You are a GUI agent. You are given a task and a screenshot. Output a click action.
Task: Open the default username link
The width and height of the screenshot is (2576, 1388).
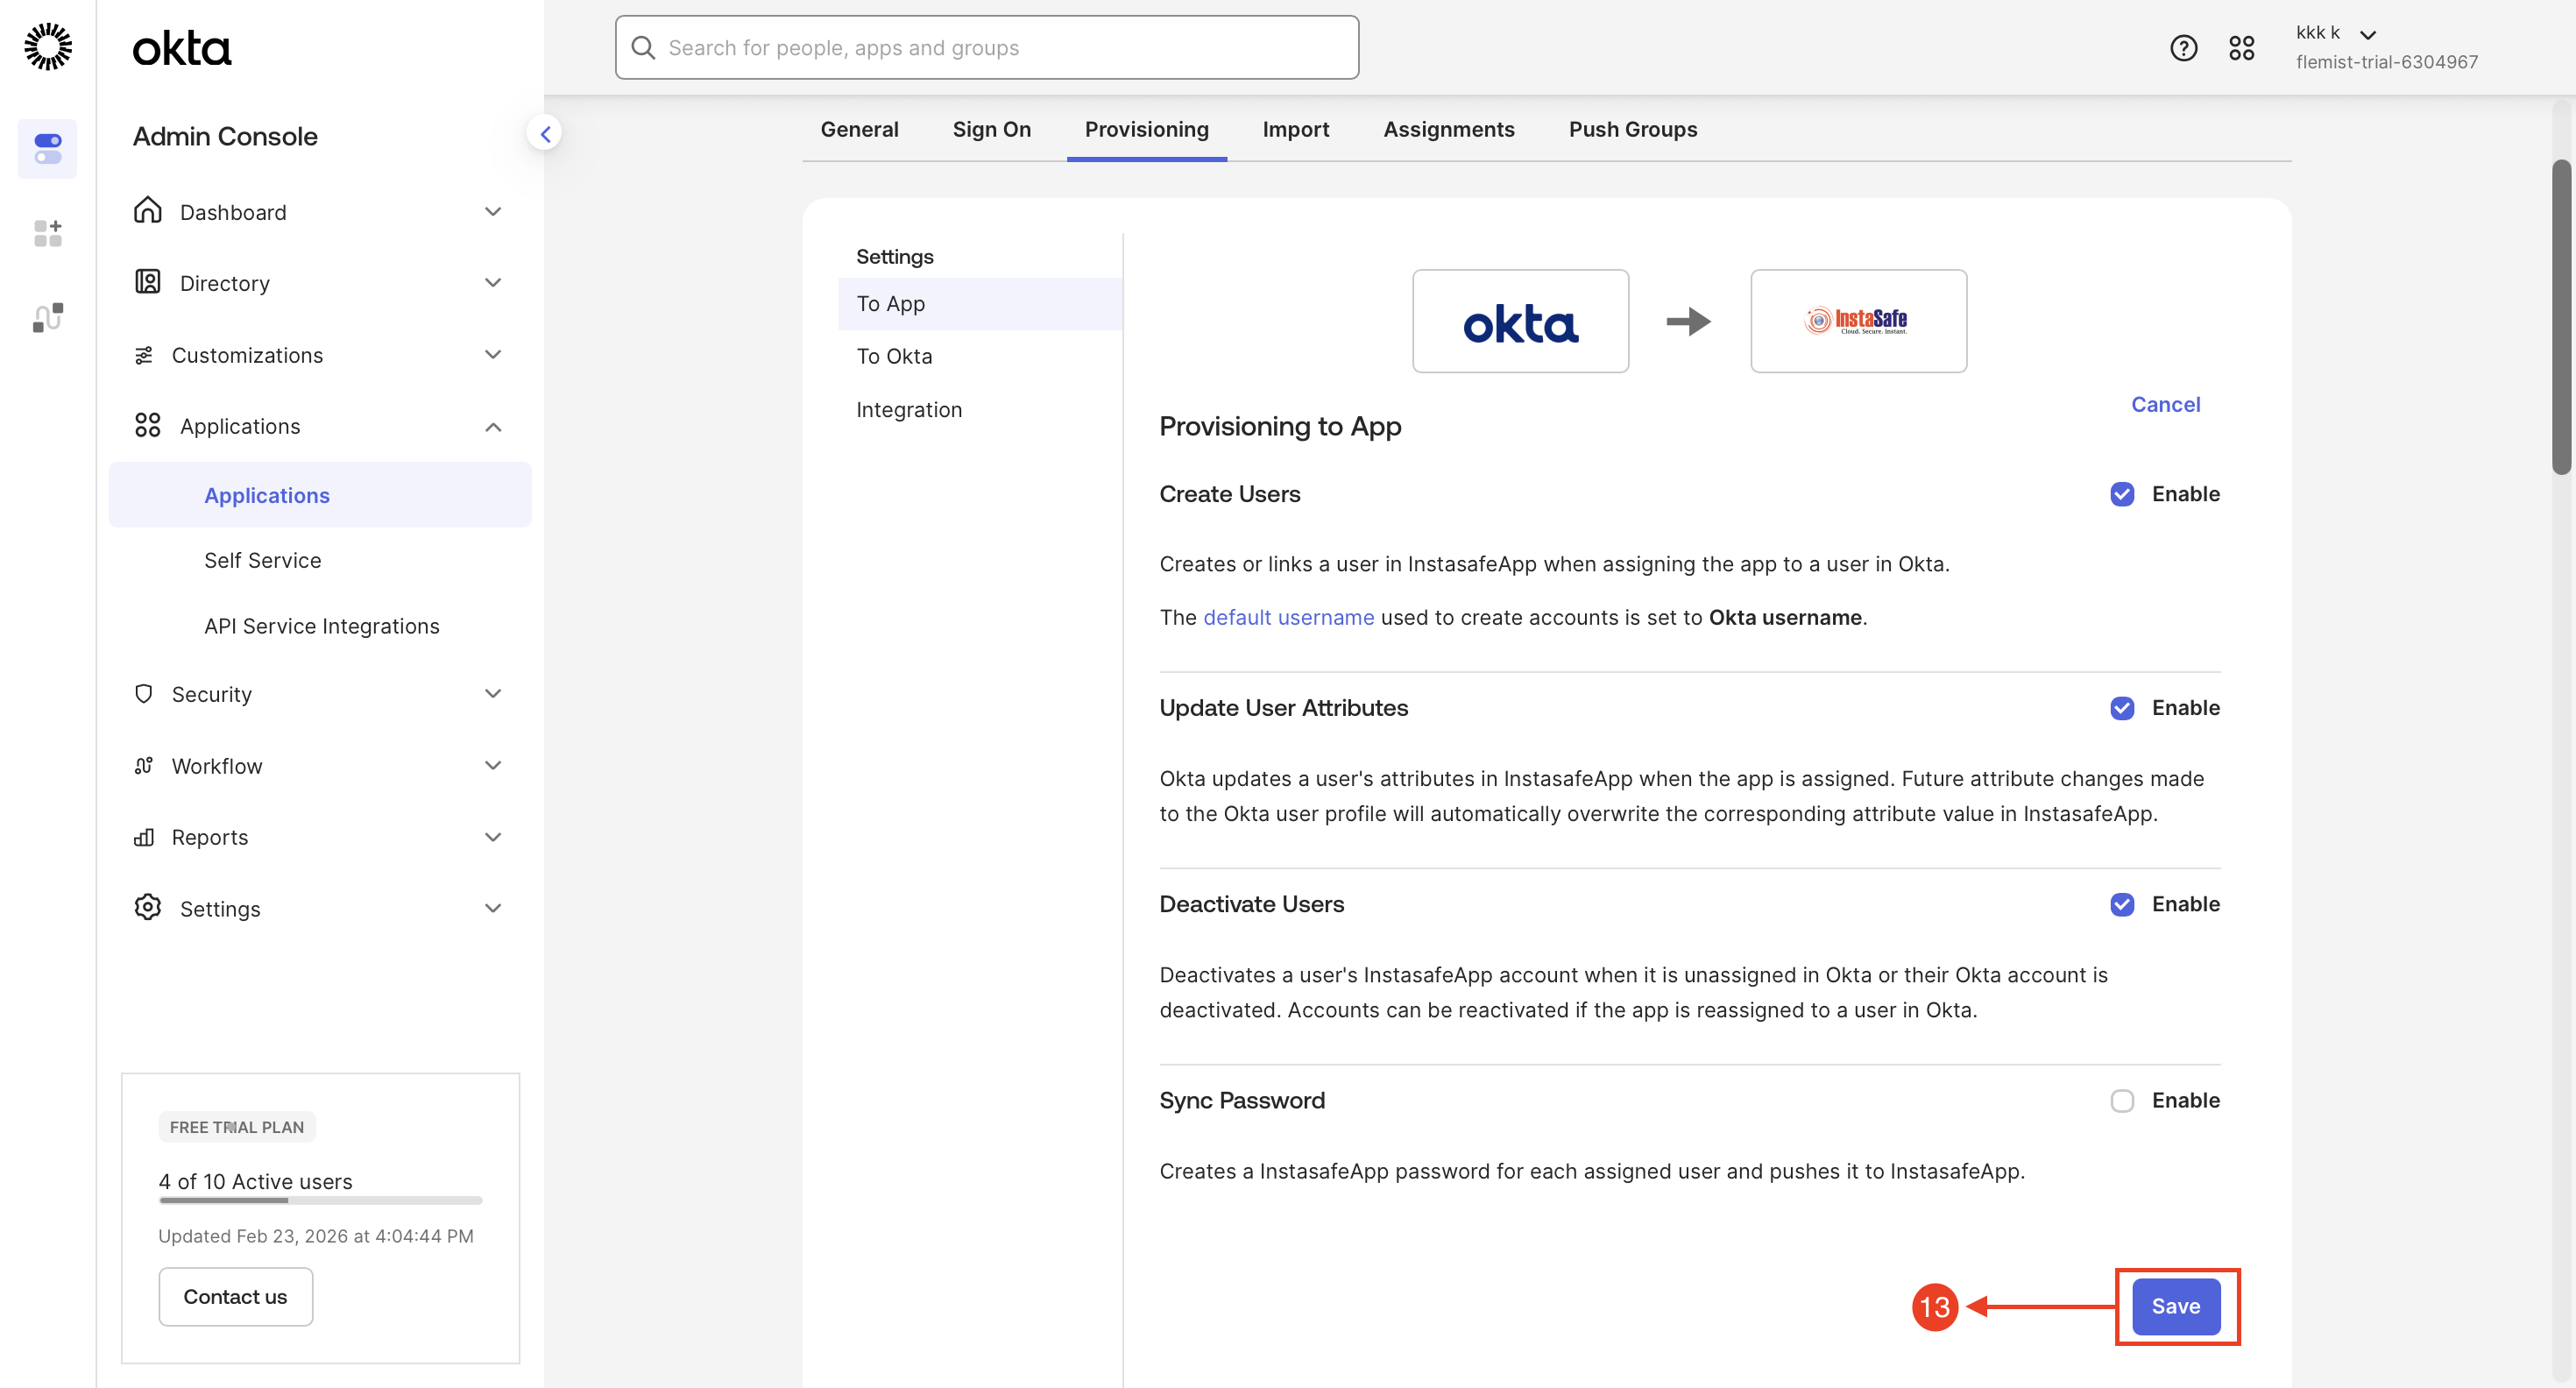coord(1288,617)
